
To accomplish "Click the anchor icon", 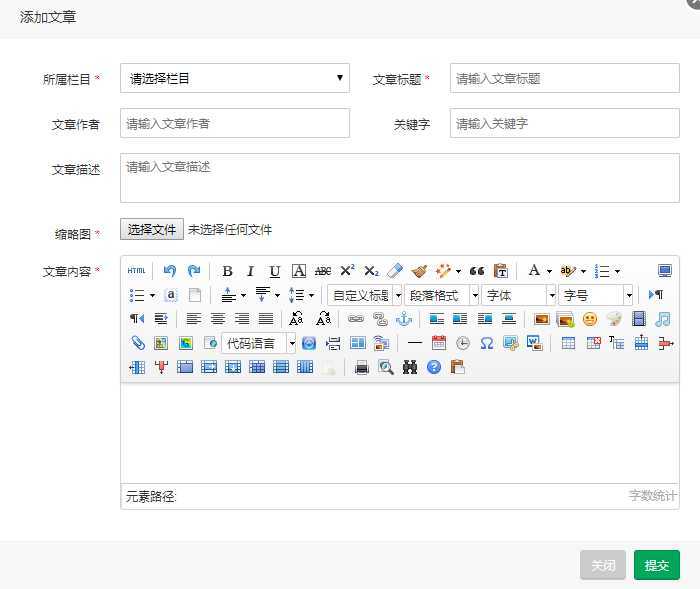I will click(404, 319).
